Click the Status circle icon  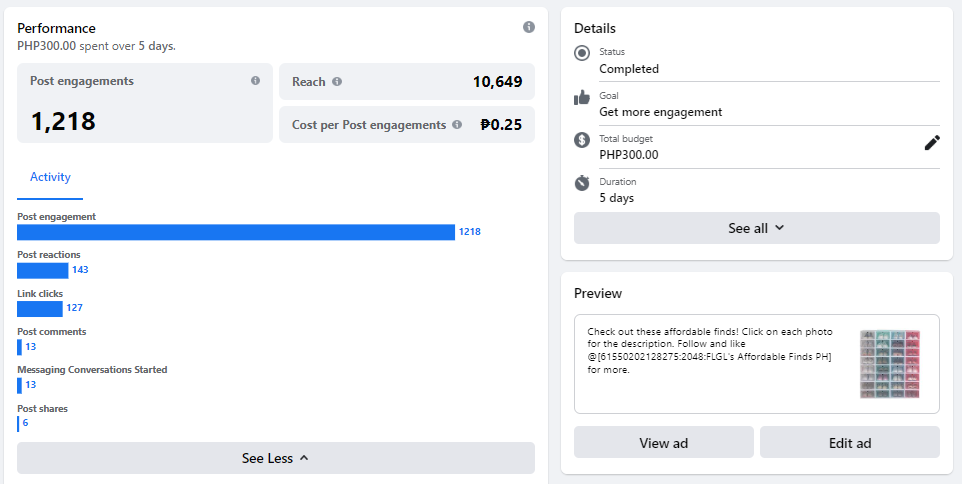(x=582, y=53)
